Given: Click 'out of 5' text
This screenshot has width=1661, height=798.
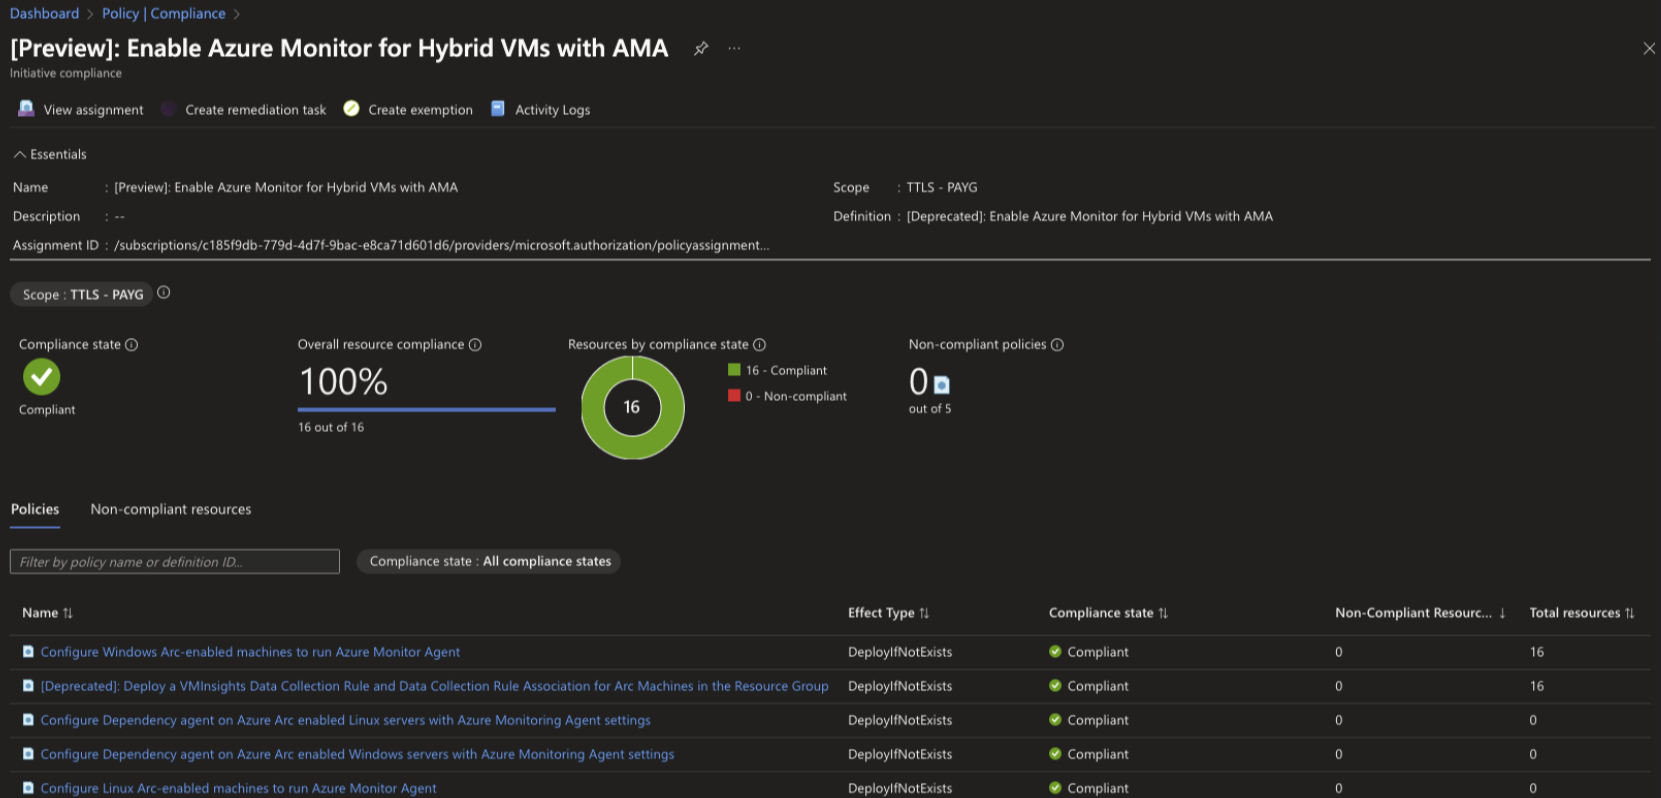Looking at the screenshot, I should pos(930,409).
